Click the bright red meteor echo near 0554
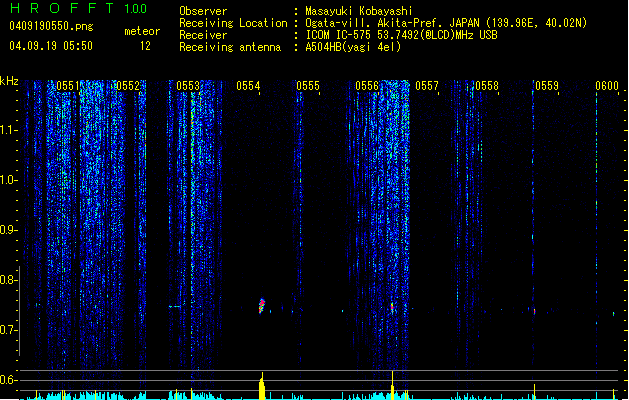 coord(262,306)
